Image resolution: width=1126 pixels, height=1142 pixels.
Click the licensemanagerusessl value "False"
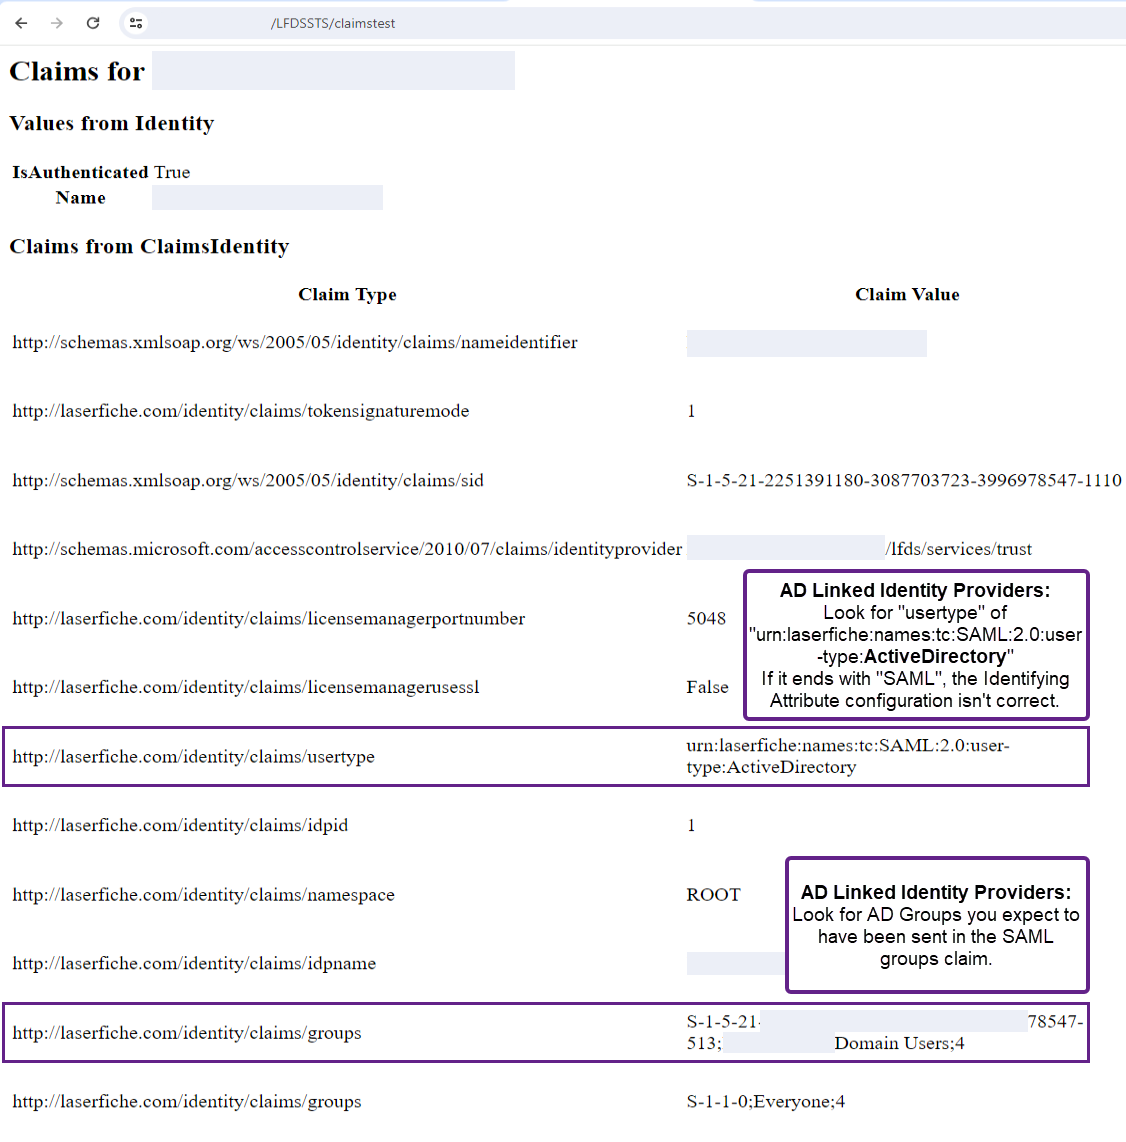click(x=707, y=687)
